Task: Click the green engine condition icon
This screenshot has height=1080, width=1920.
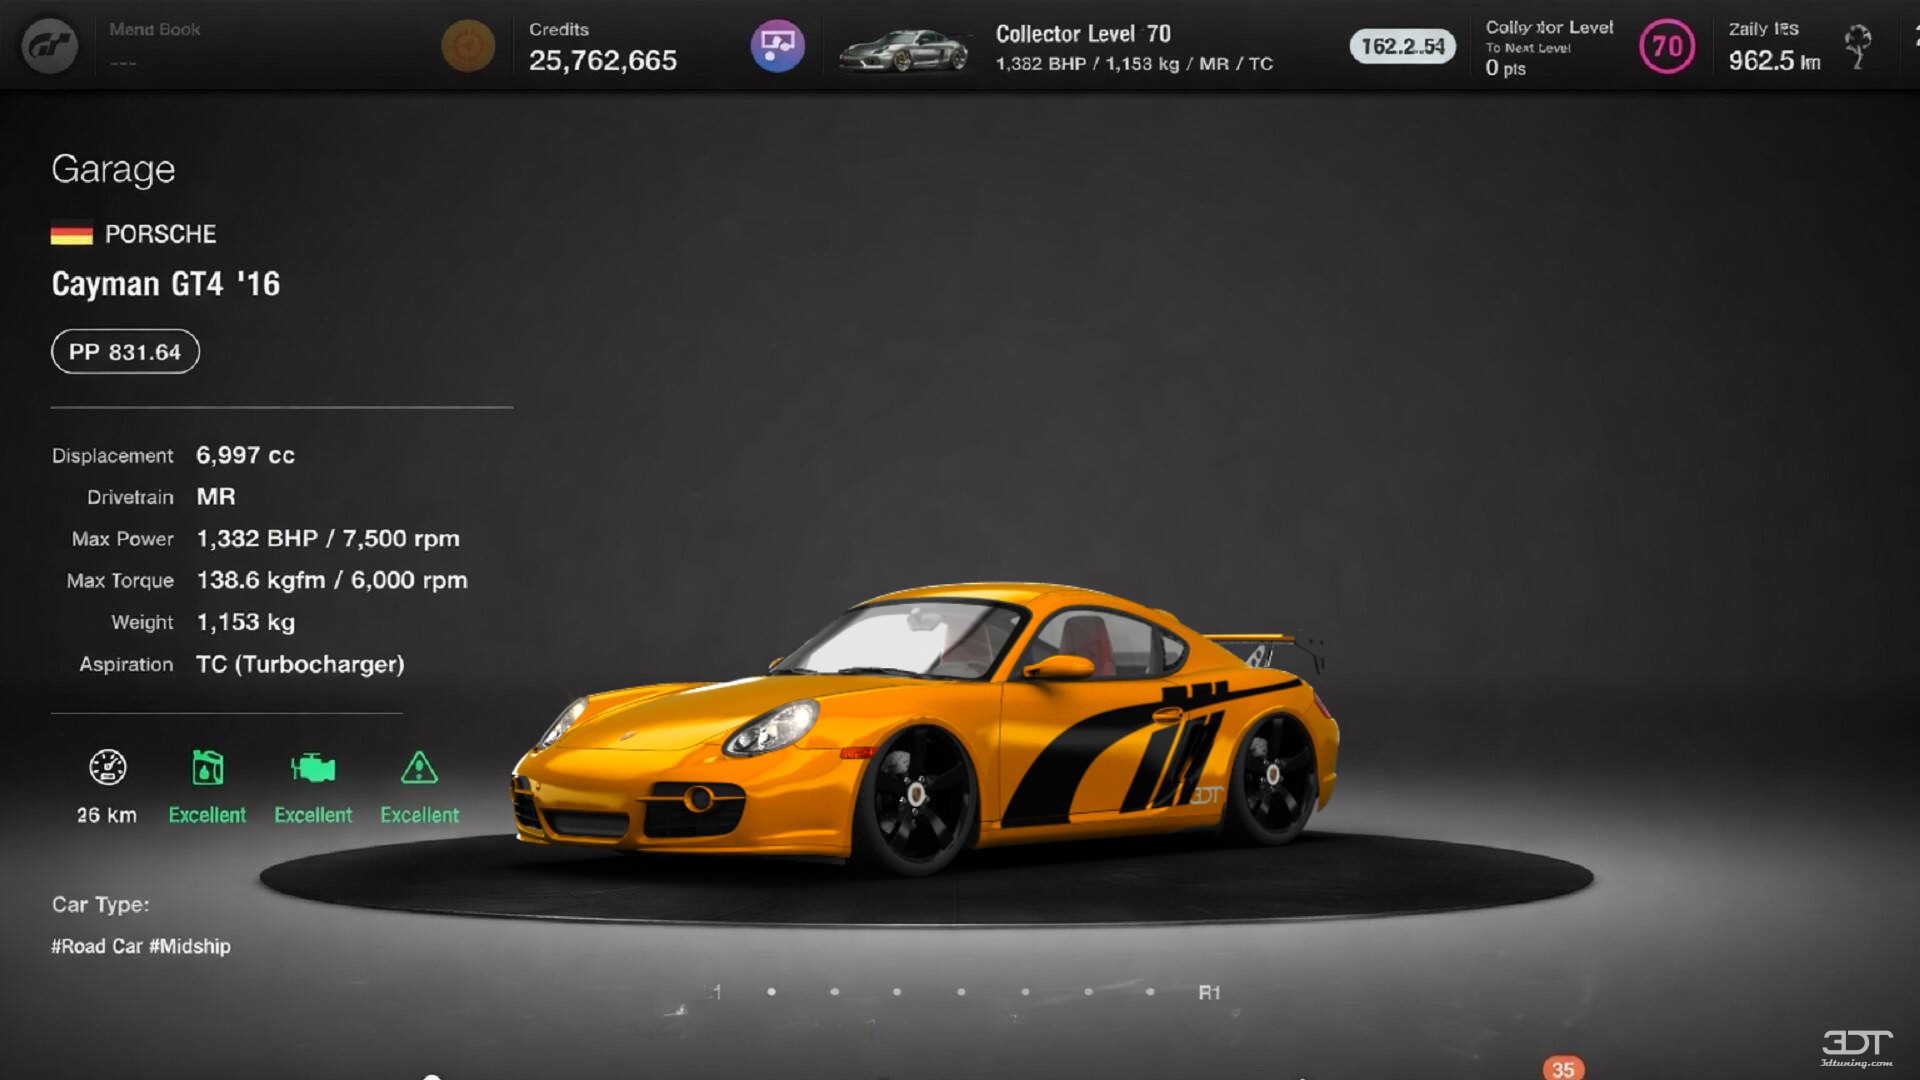Action: point(313,770)
